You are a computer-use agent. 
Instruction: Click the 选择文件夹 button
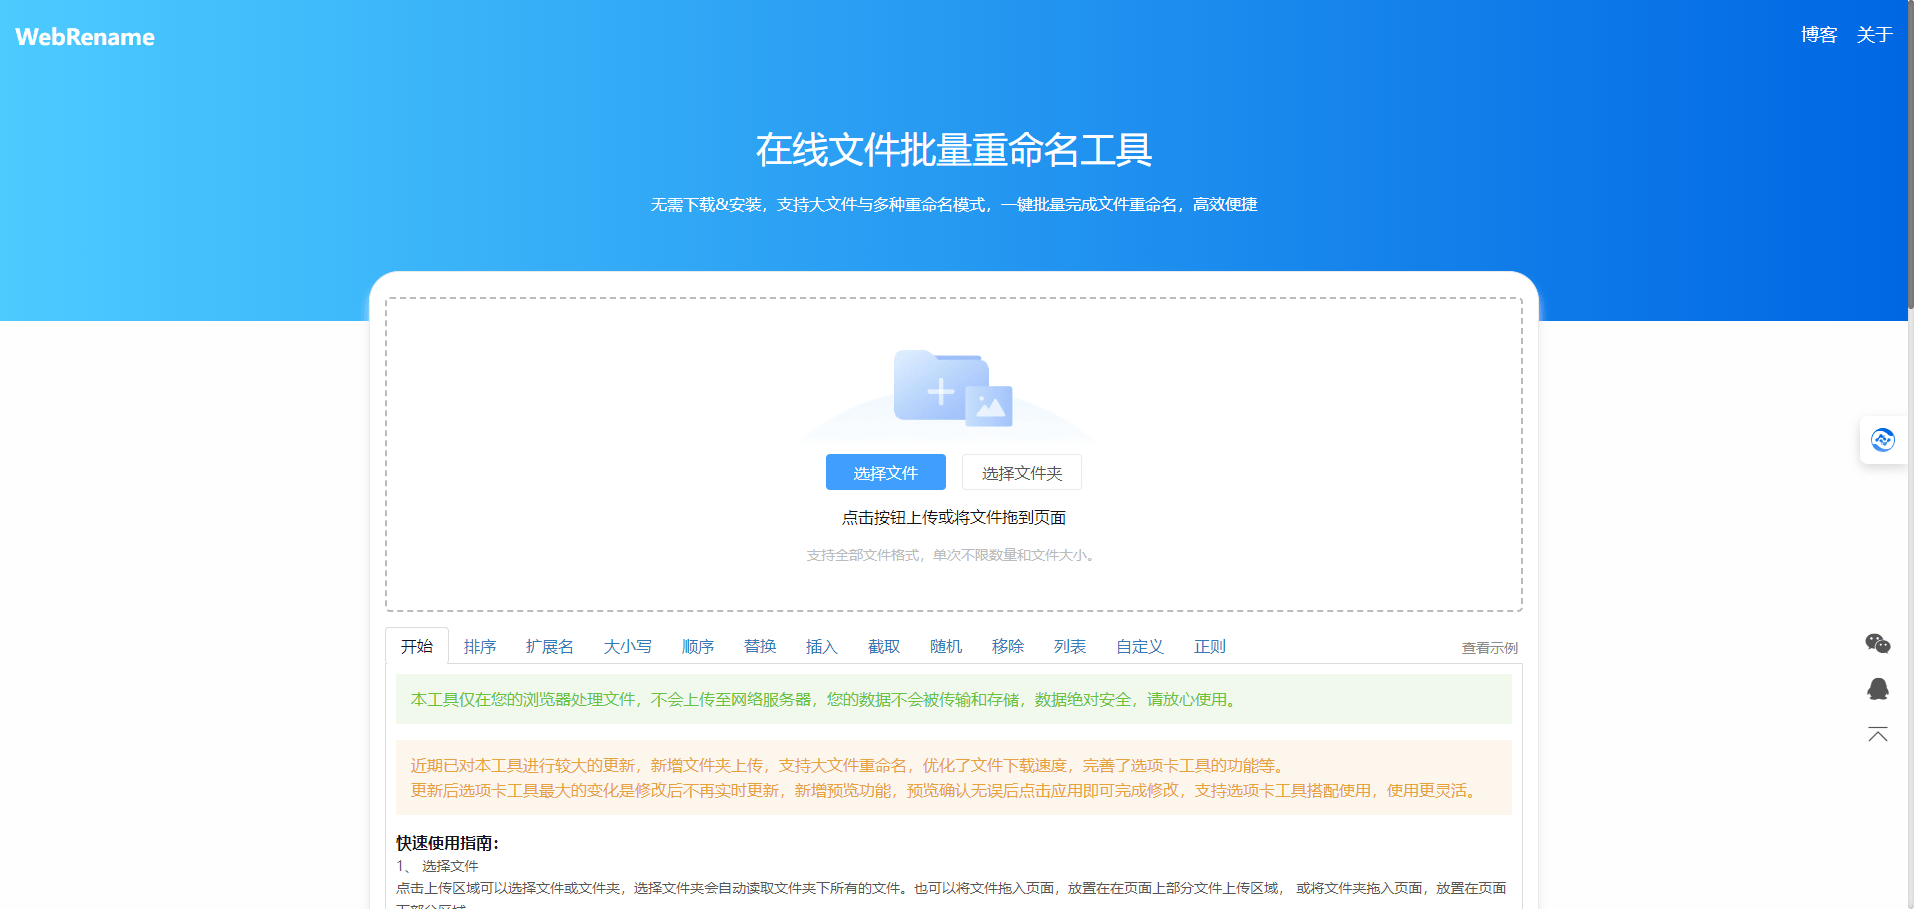(x=1021, y=471)
